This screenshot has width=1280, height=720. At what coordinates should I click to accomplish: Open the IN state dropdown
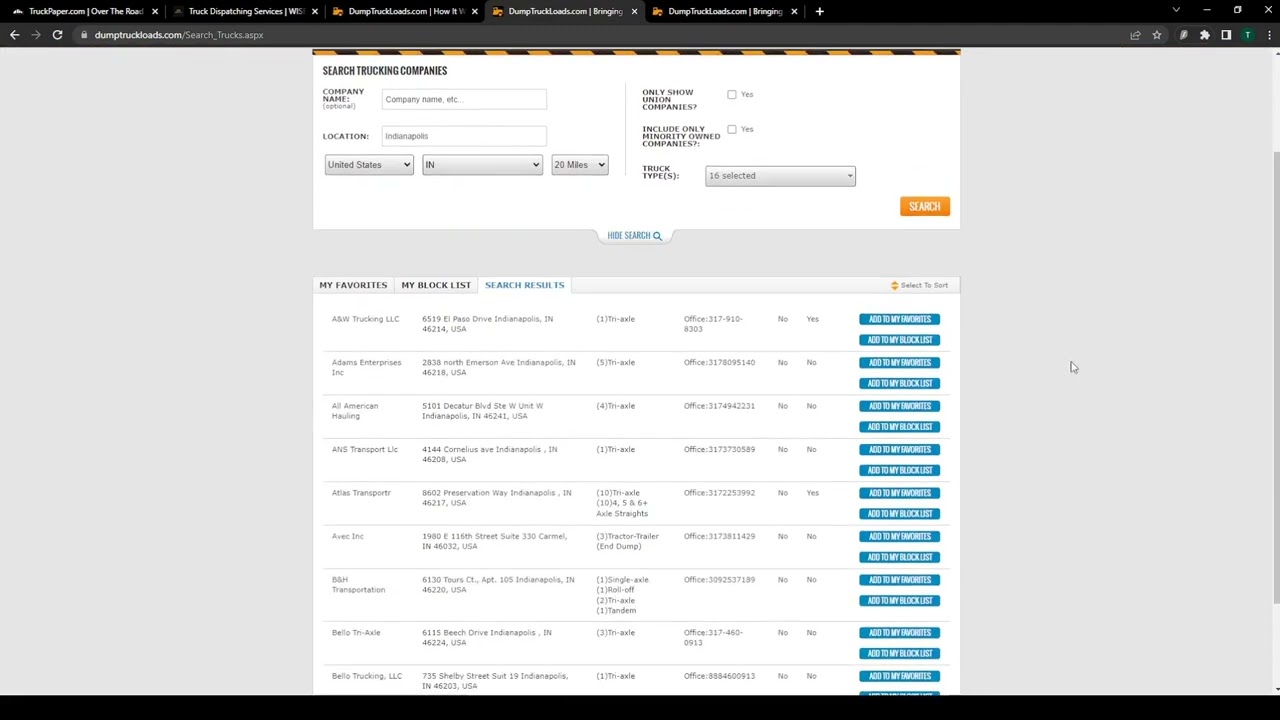(481, 164)
